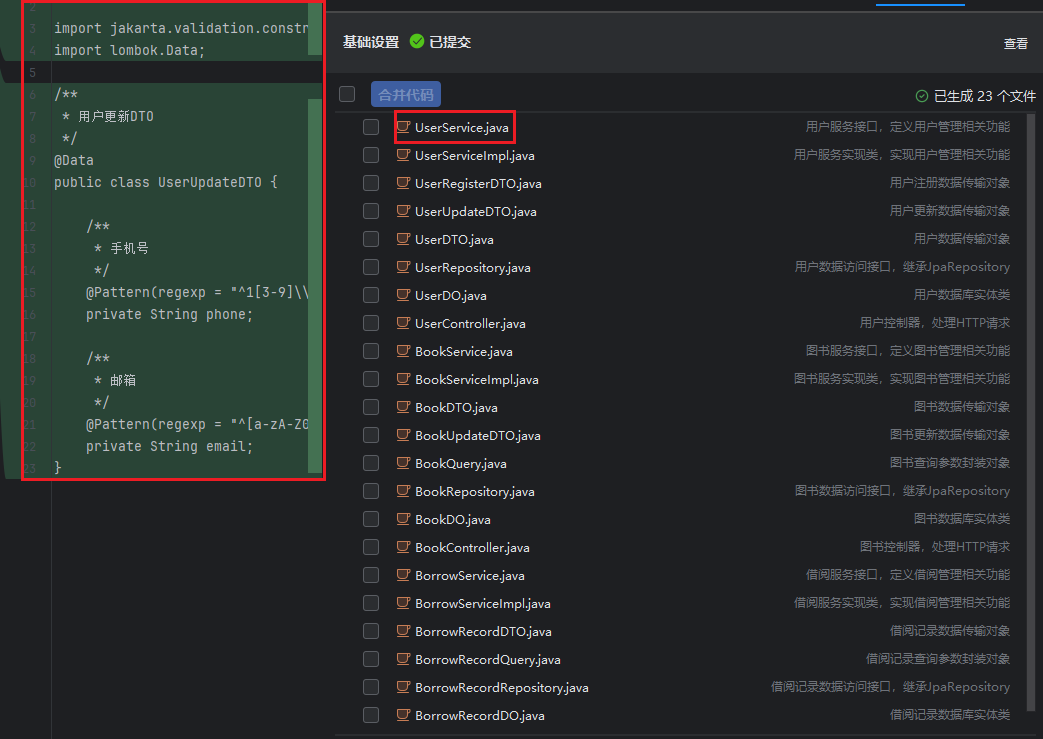This screenshot has height=739, width=1043.
Task: Click the file icon next to UserController.java
Action: (404, 323)
